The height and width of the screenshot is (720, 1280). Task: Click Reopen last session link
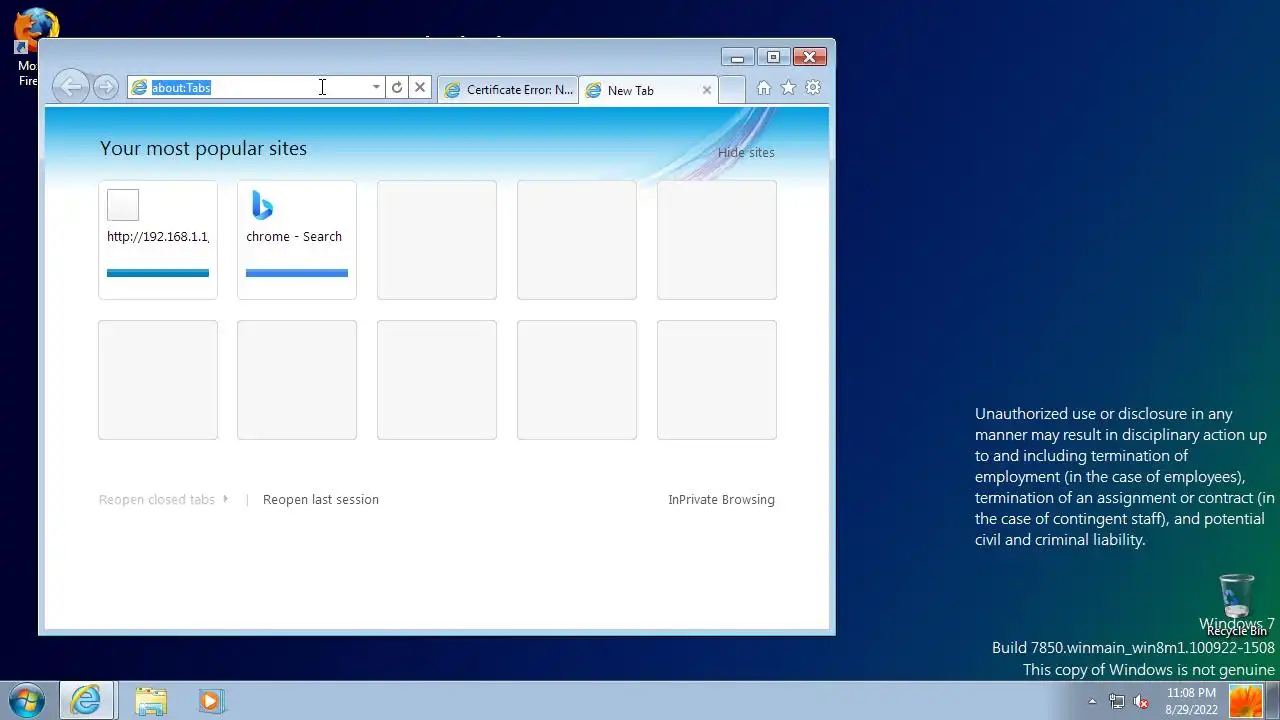[x=321, y=499]
